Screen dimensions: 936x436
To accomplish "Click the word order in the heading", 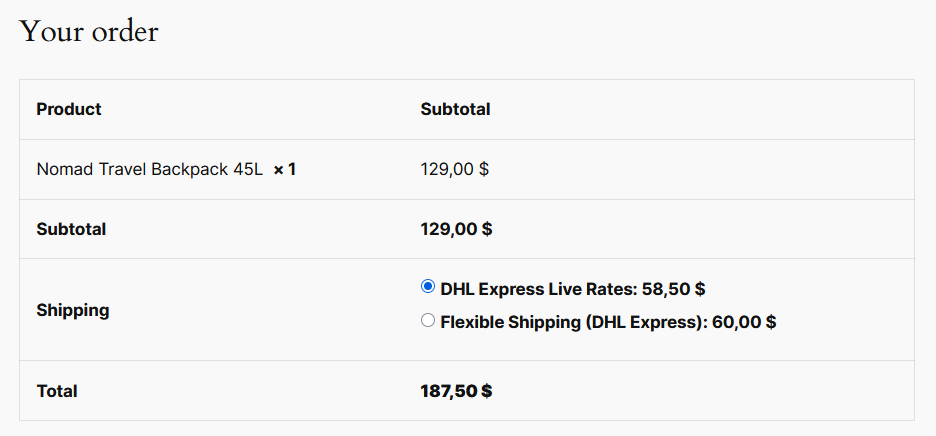I will 125,31.
